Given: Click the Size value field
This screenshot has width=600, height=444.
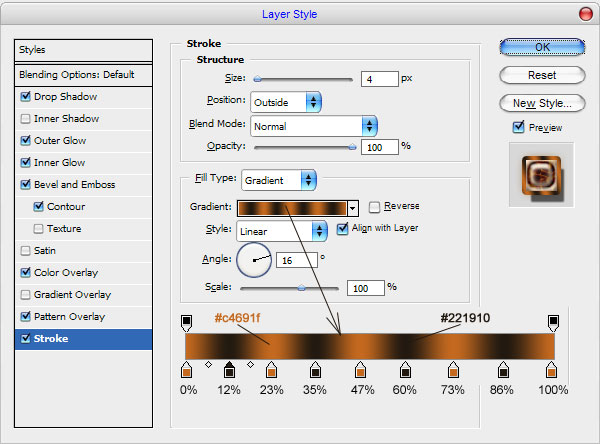Looking at the screenshot, I should 380,79.
